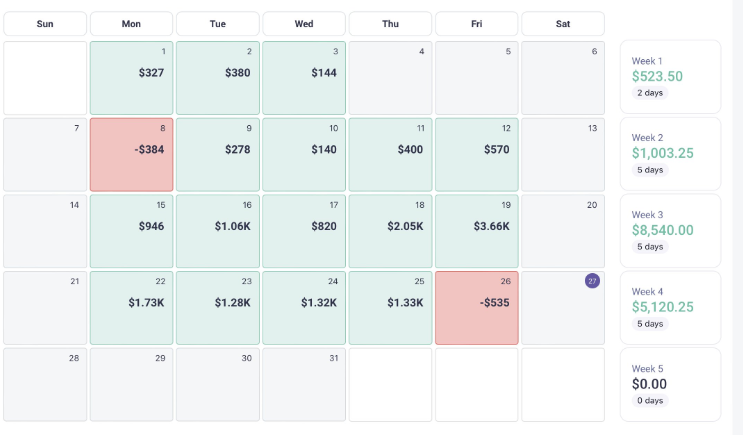Select the day 19 cell with $3.66K
Screen dimensions: 743x435
pos(477,231)
